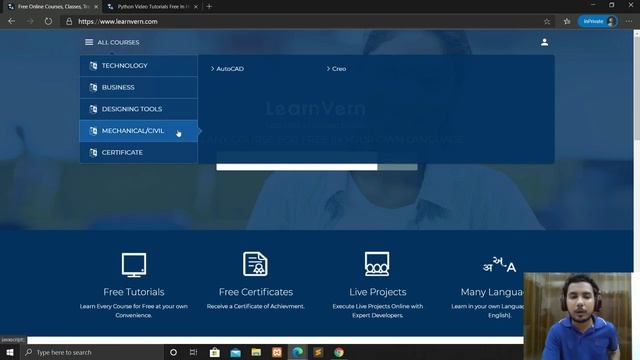Image resolution: width=640 pixels, height=360 pixels.
Task: Click the white search input field
Action: [297, 167]
